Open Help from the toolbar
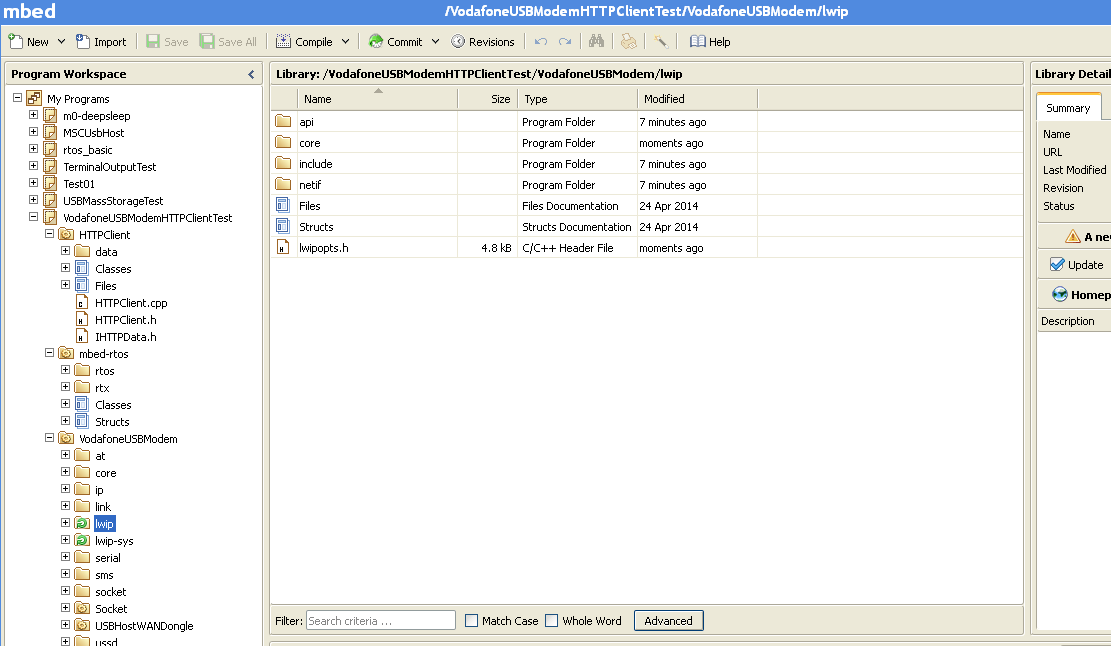Viewport: 1111px width, 648px height. coord(710,42)
